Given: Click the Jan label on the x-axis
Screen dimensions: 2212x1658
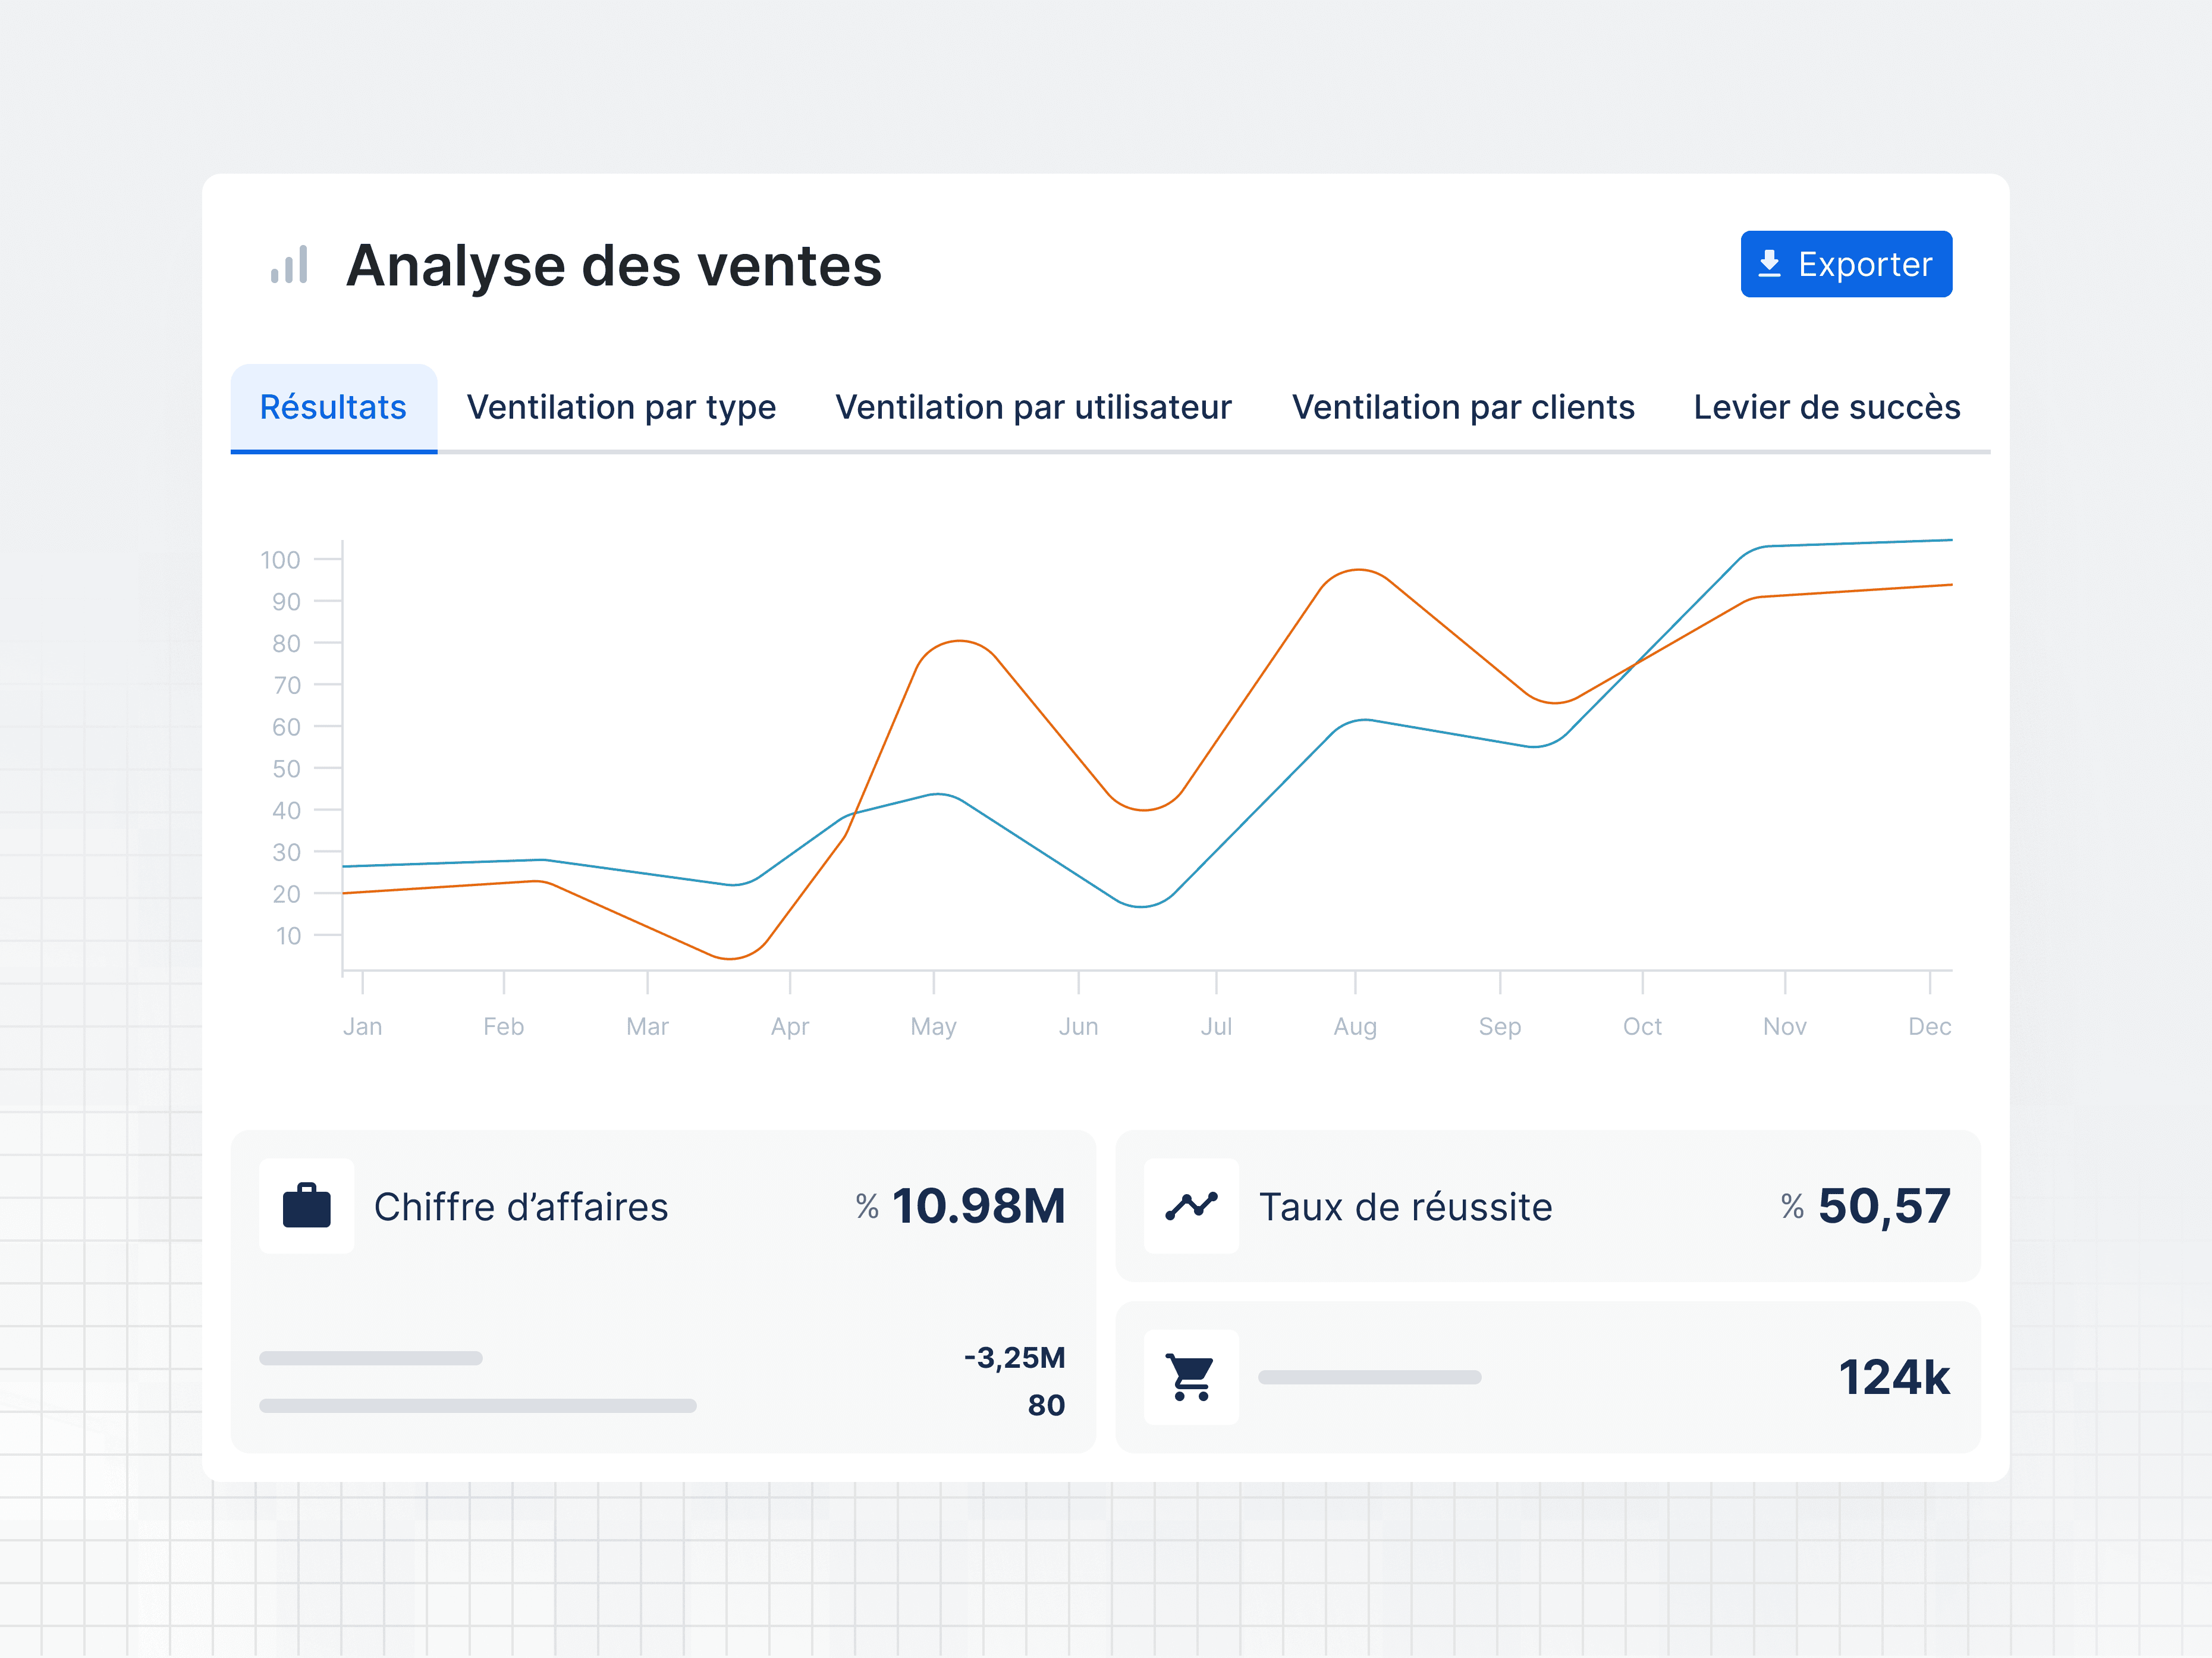Looking at the screenshot, I should (x=362, y=1026).
